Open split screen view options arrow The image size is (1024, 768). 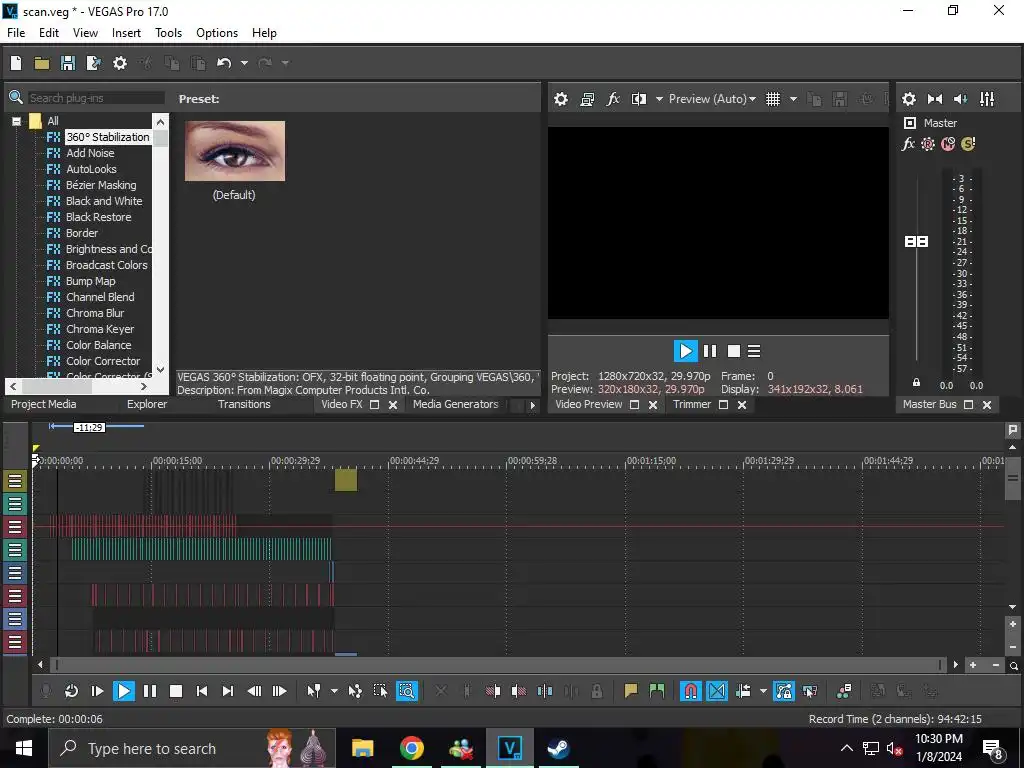coord(659,99)
